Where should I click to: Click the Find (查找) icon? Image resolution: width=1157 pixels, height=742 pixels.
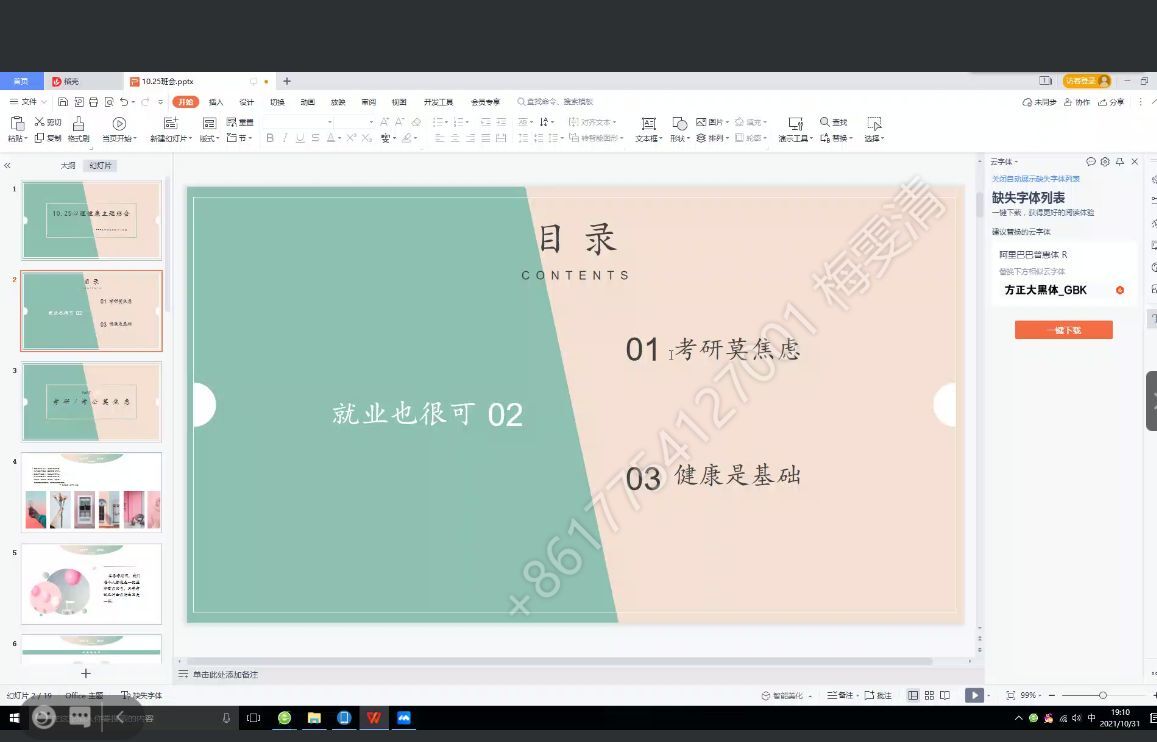[x=833, y=122]
